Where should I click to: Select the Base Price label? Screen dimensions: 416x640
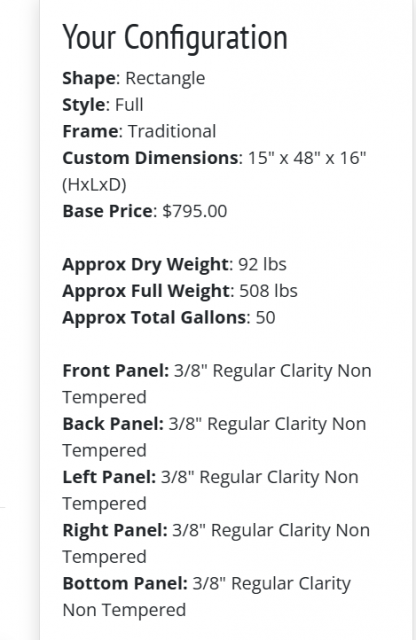point(107,211)
